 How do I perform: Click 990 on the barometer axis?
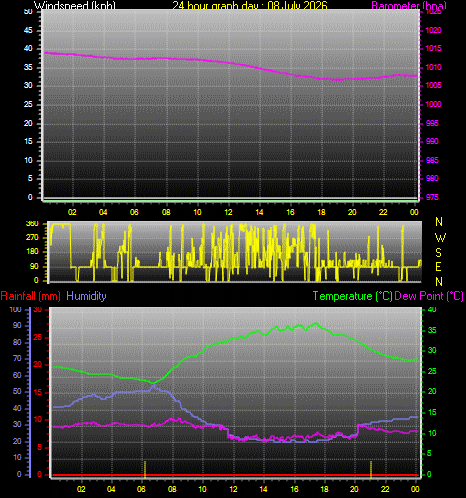pyautogui.click(x=432, y=141)
